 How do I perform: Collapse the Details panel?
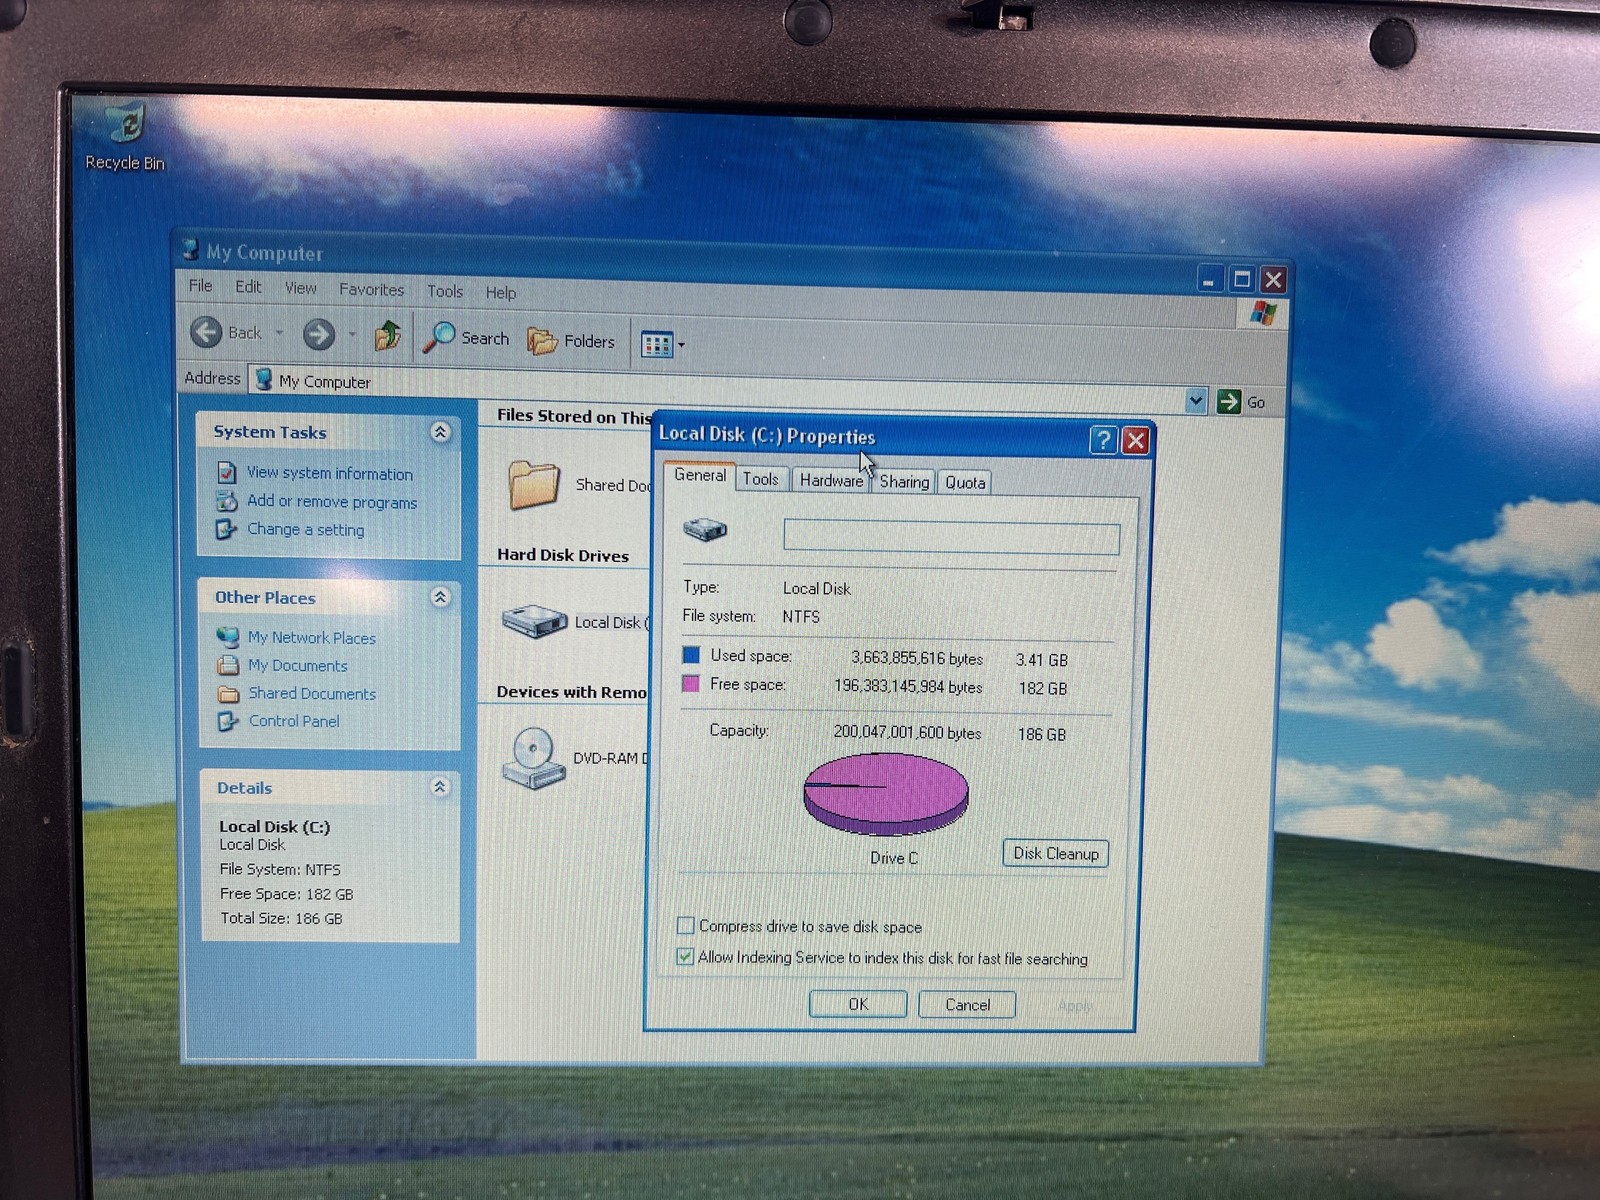[x=440, y=787]
